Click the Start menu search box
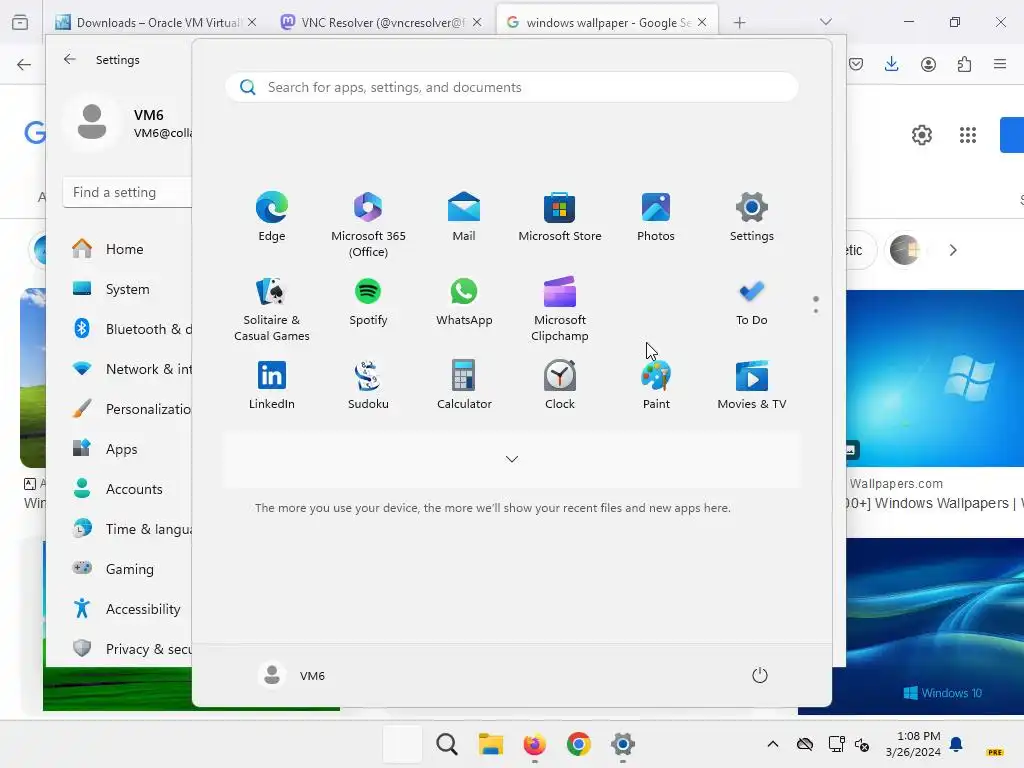The image size is (1024, 768). point(512,87)
